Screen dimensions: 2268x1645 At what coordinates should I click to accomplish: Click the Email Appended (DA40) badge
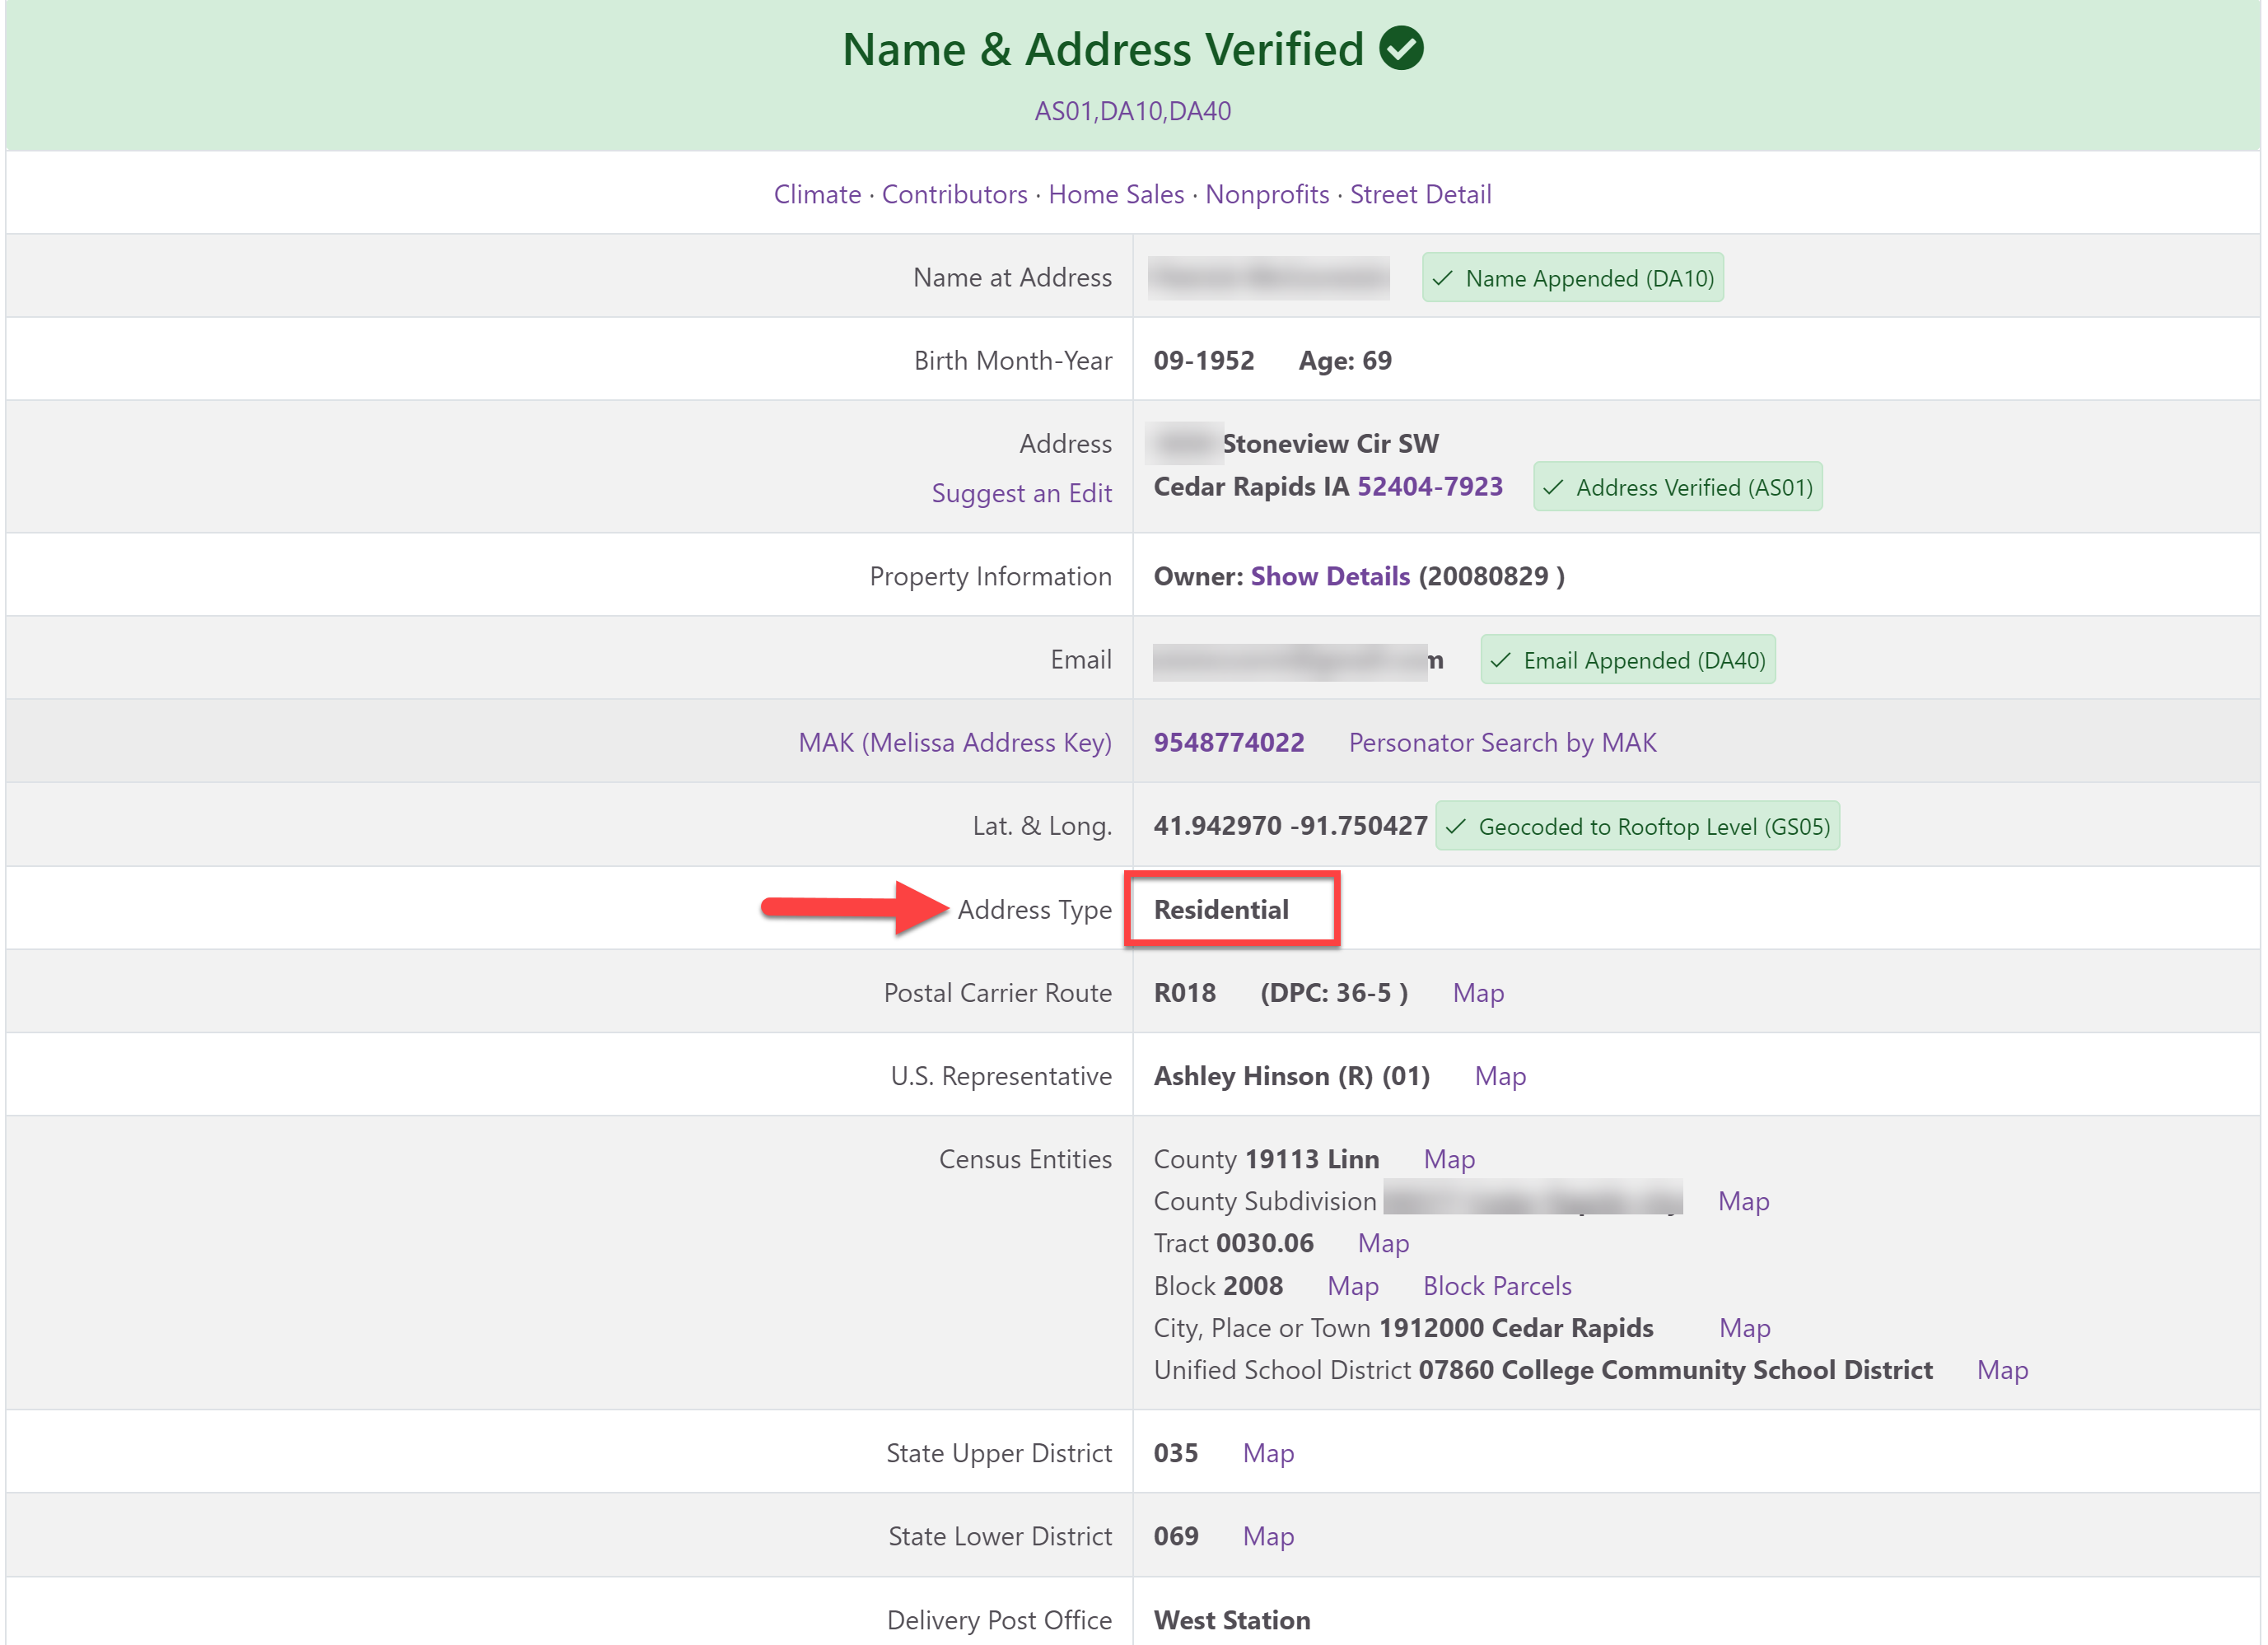(x=1627, y=660)
